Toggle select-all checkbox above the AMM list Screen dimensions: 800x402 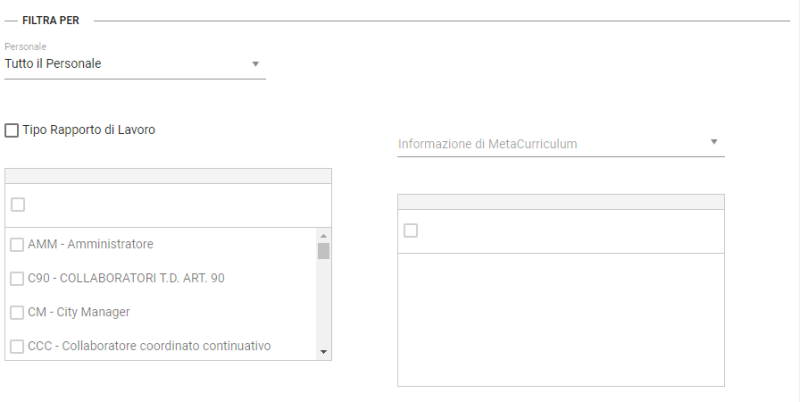[18, 205]
